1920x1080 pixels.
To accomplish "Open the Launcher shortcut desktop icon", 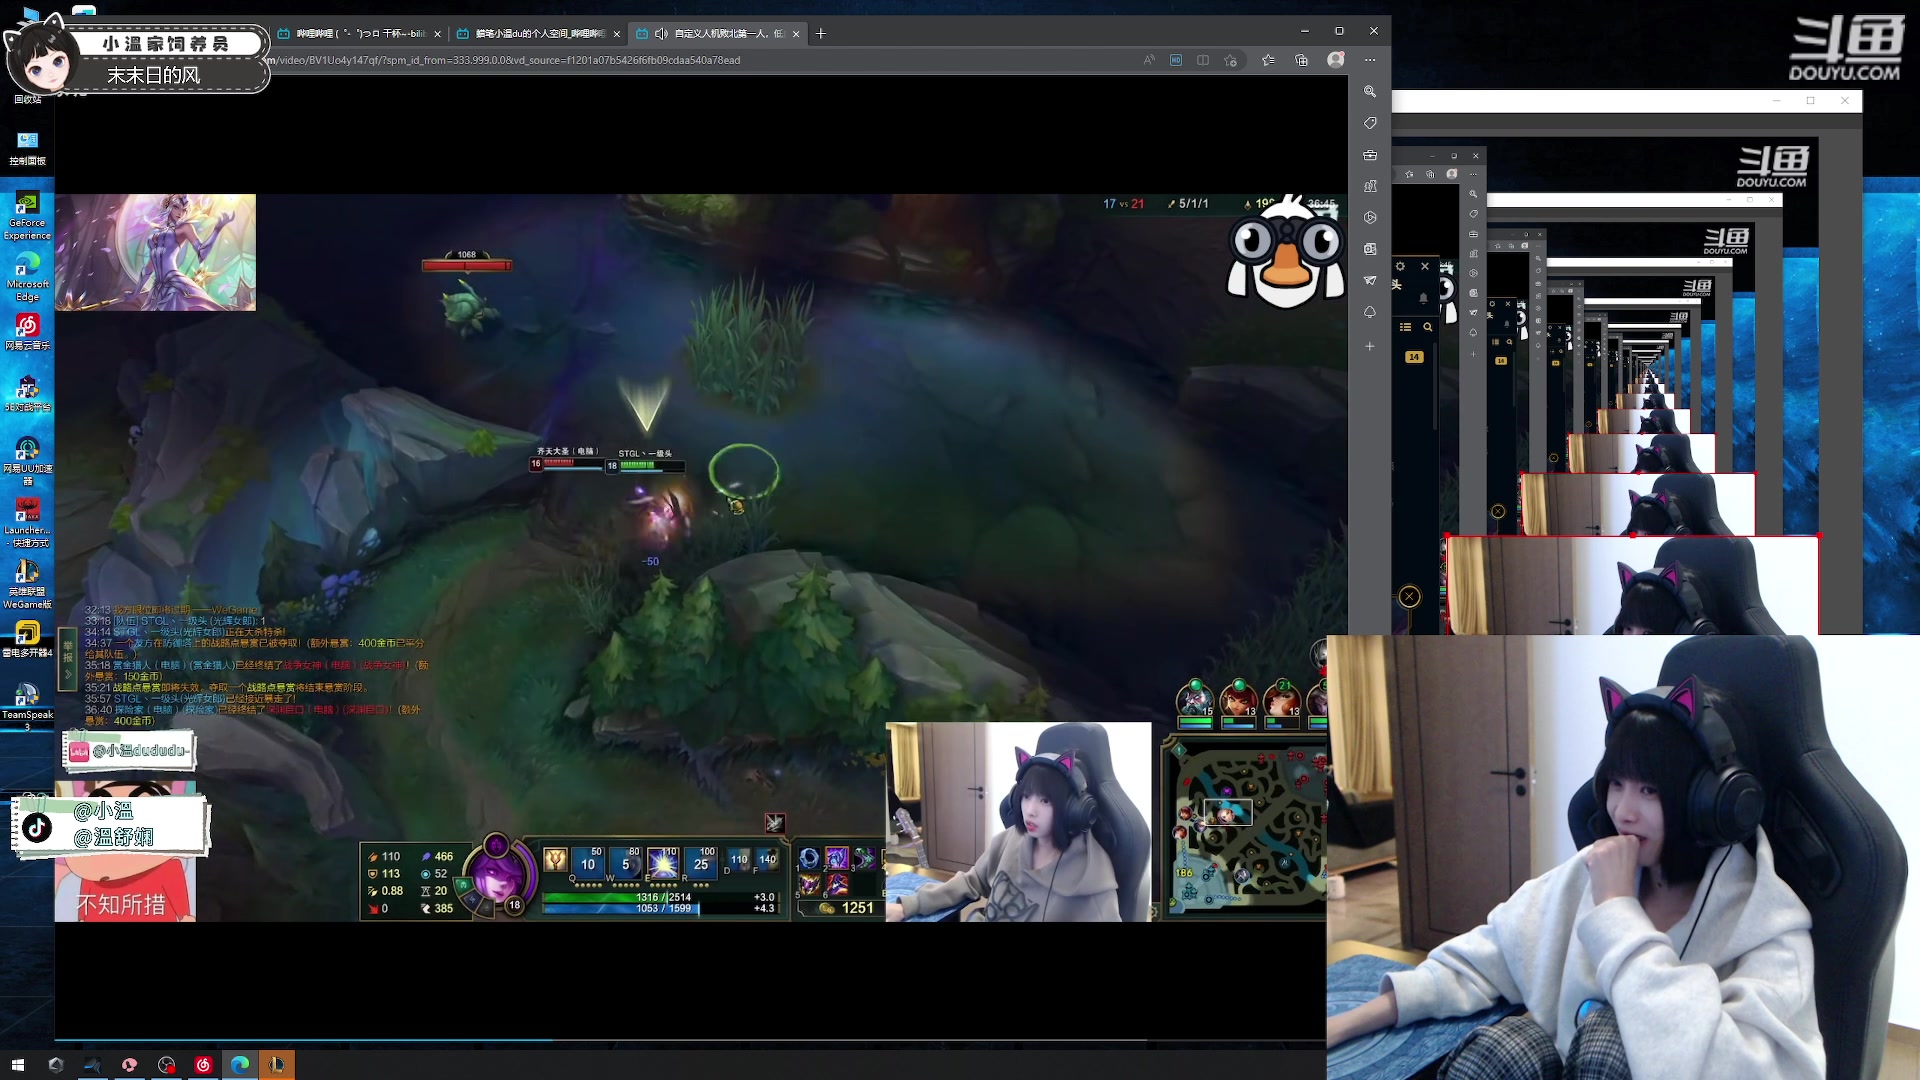I will click(x=27, y=522).
